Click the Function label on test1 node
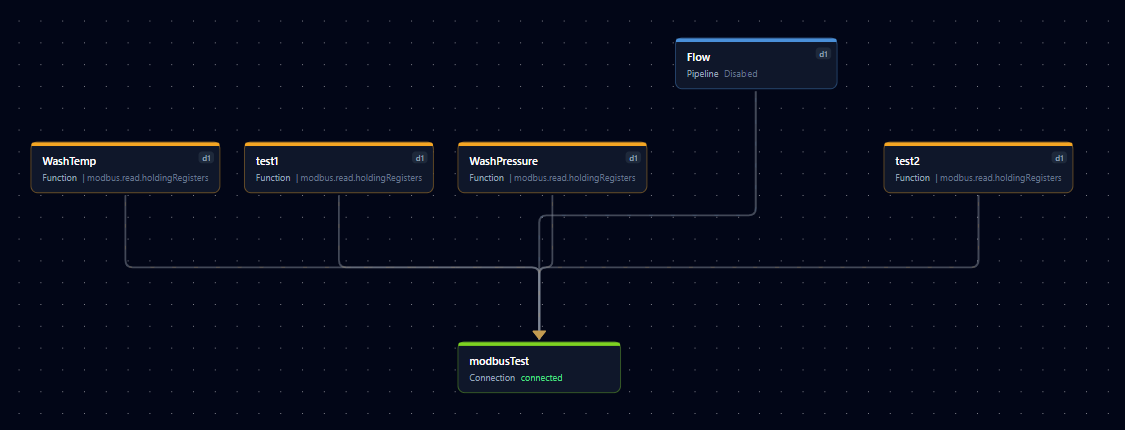Image resolution: width=1125 pixels, height=430 pixels. [x=273, y=178]
